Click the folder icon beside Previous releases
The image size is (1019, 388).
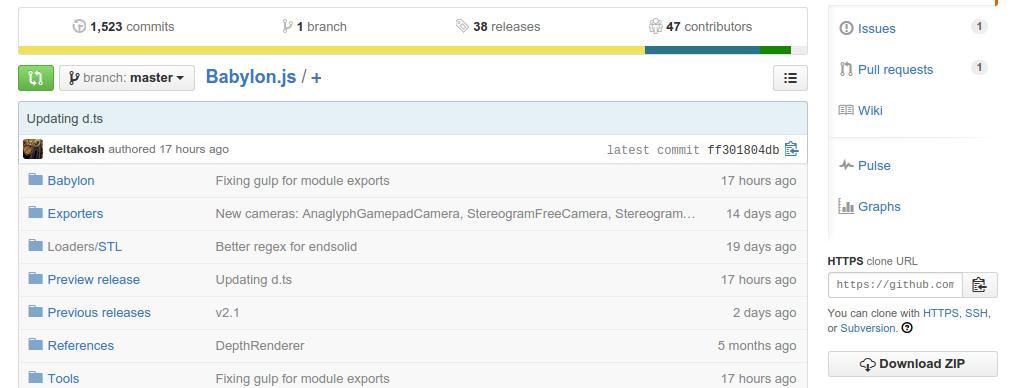click(x=36, y=312)
